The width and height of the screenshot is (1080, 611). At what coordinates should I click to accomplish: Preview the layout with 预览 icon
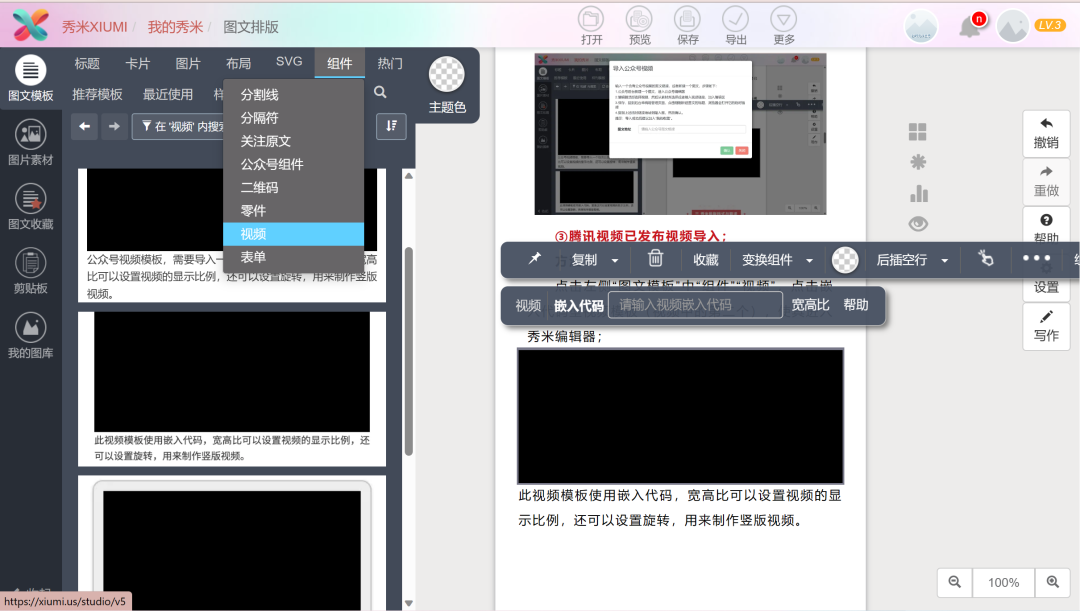[x=639, y=26]
